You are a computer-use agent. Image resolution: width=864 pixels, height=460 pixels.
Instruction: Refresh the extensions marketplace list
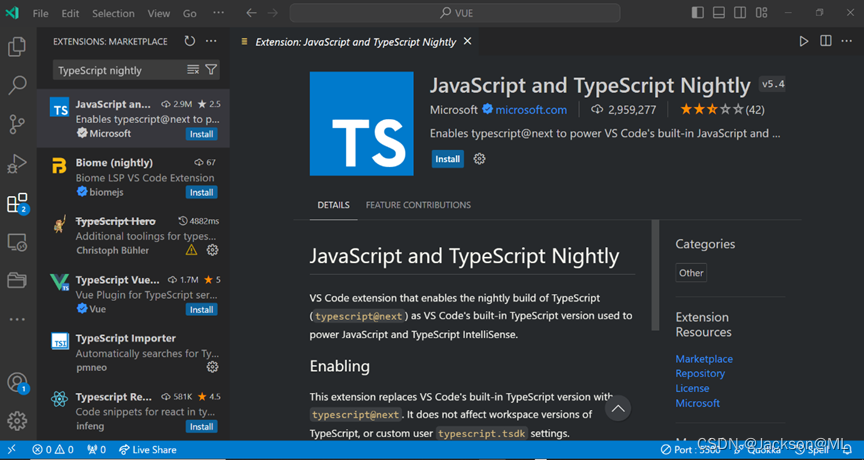tap(190, 41)
